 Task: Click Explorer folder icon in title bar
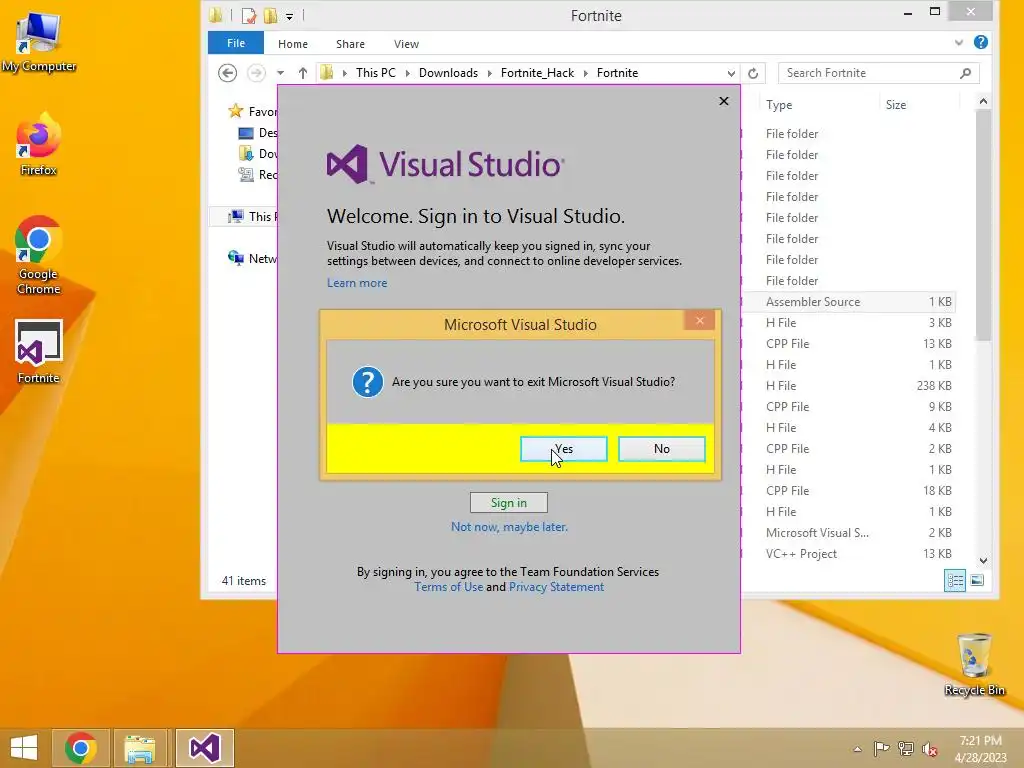tap(216, 14)
